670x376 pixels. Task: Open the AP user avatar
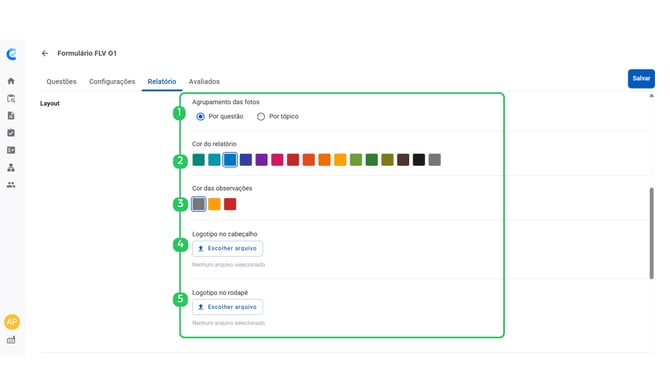pyautogui.click(x=12, y=322)
